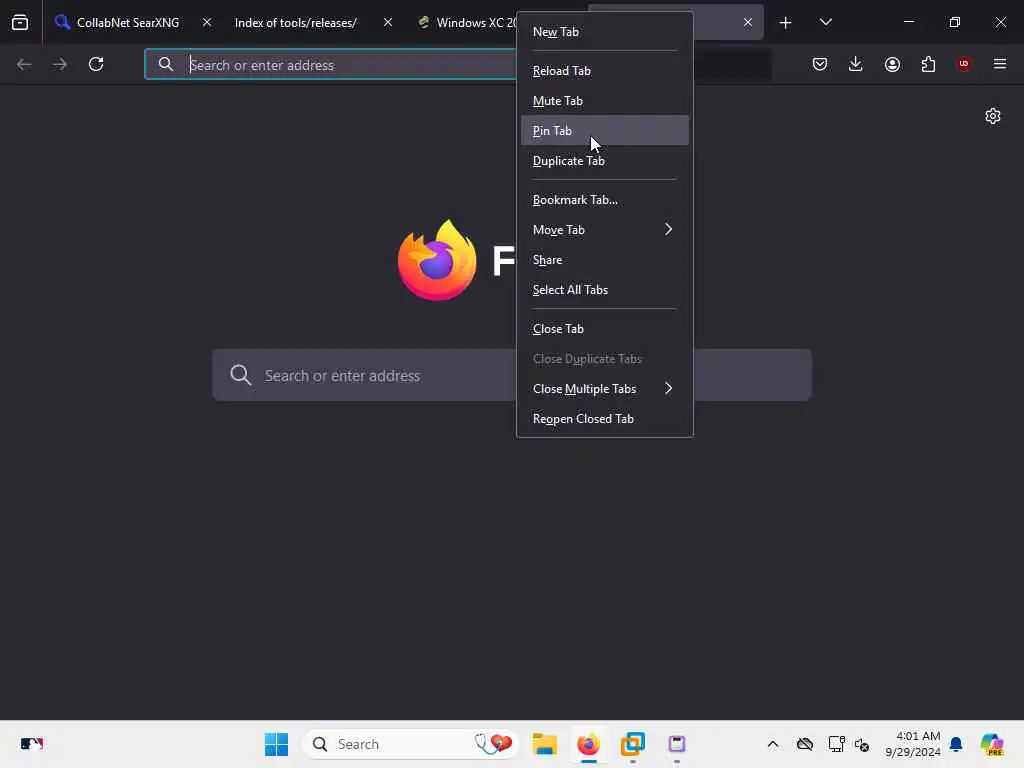Go forward with the forward arrow
Image resolution: width=1024 pixels, height=768 pixels.
[60, 64]
